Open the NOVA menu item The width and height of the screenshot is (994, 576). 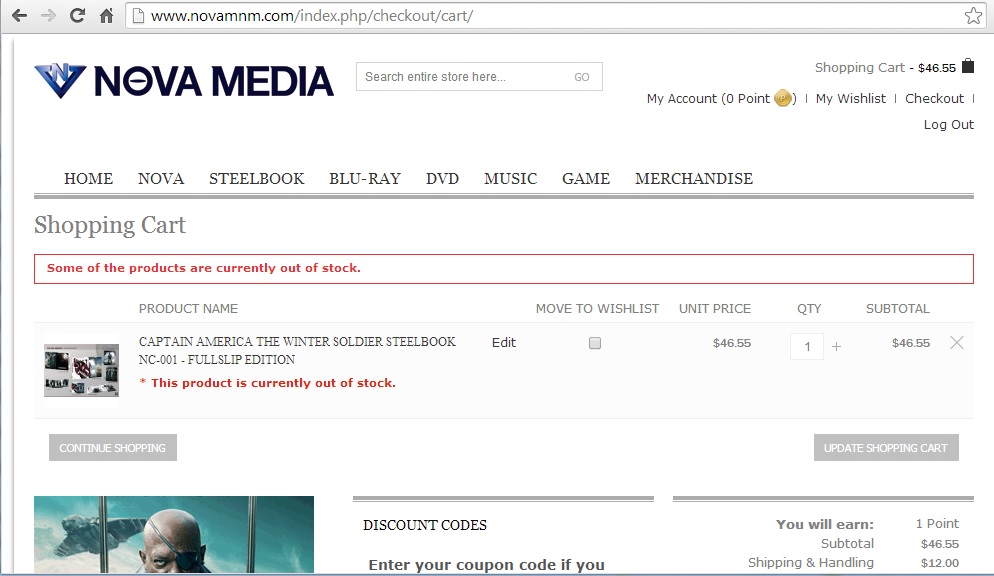(x=161, y=179)
